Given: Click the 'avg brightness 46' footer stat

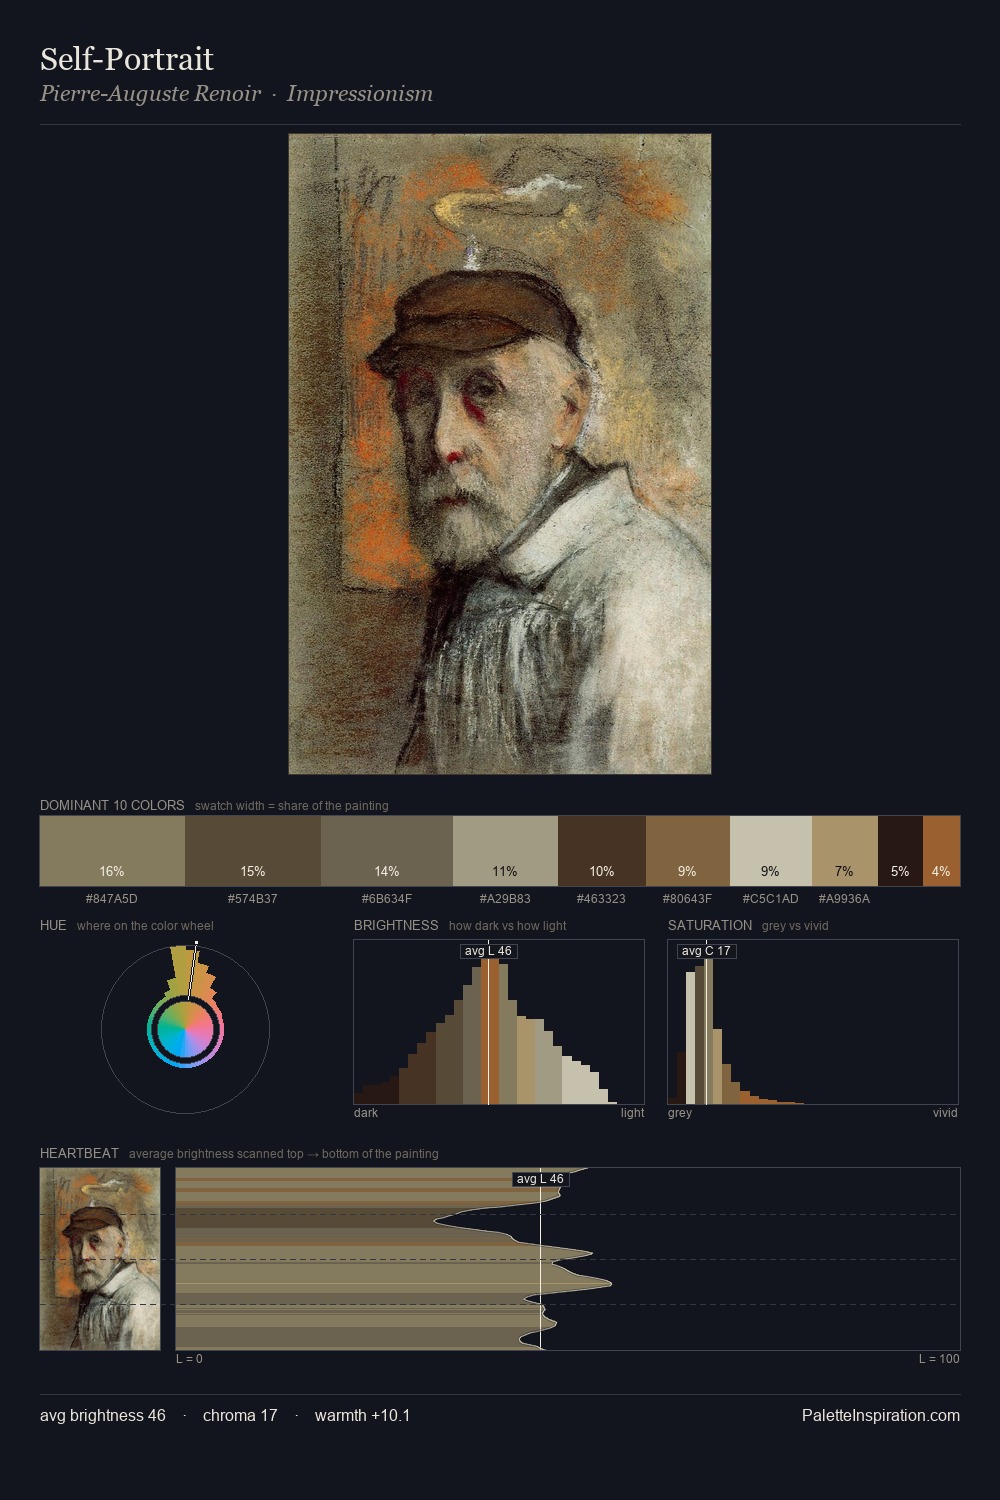Looking at the screenshot, I should [x=103, y=1416].
